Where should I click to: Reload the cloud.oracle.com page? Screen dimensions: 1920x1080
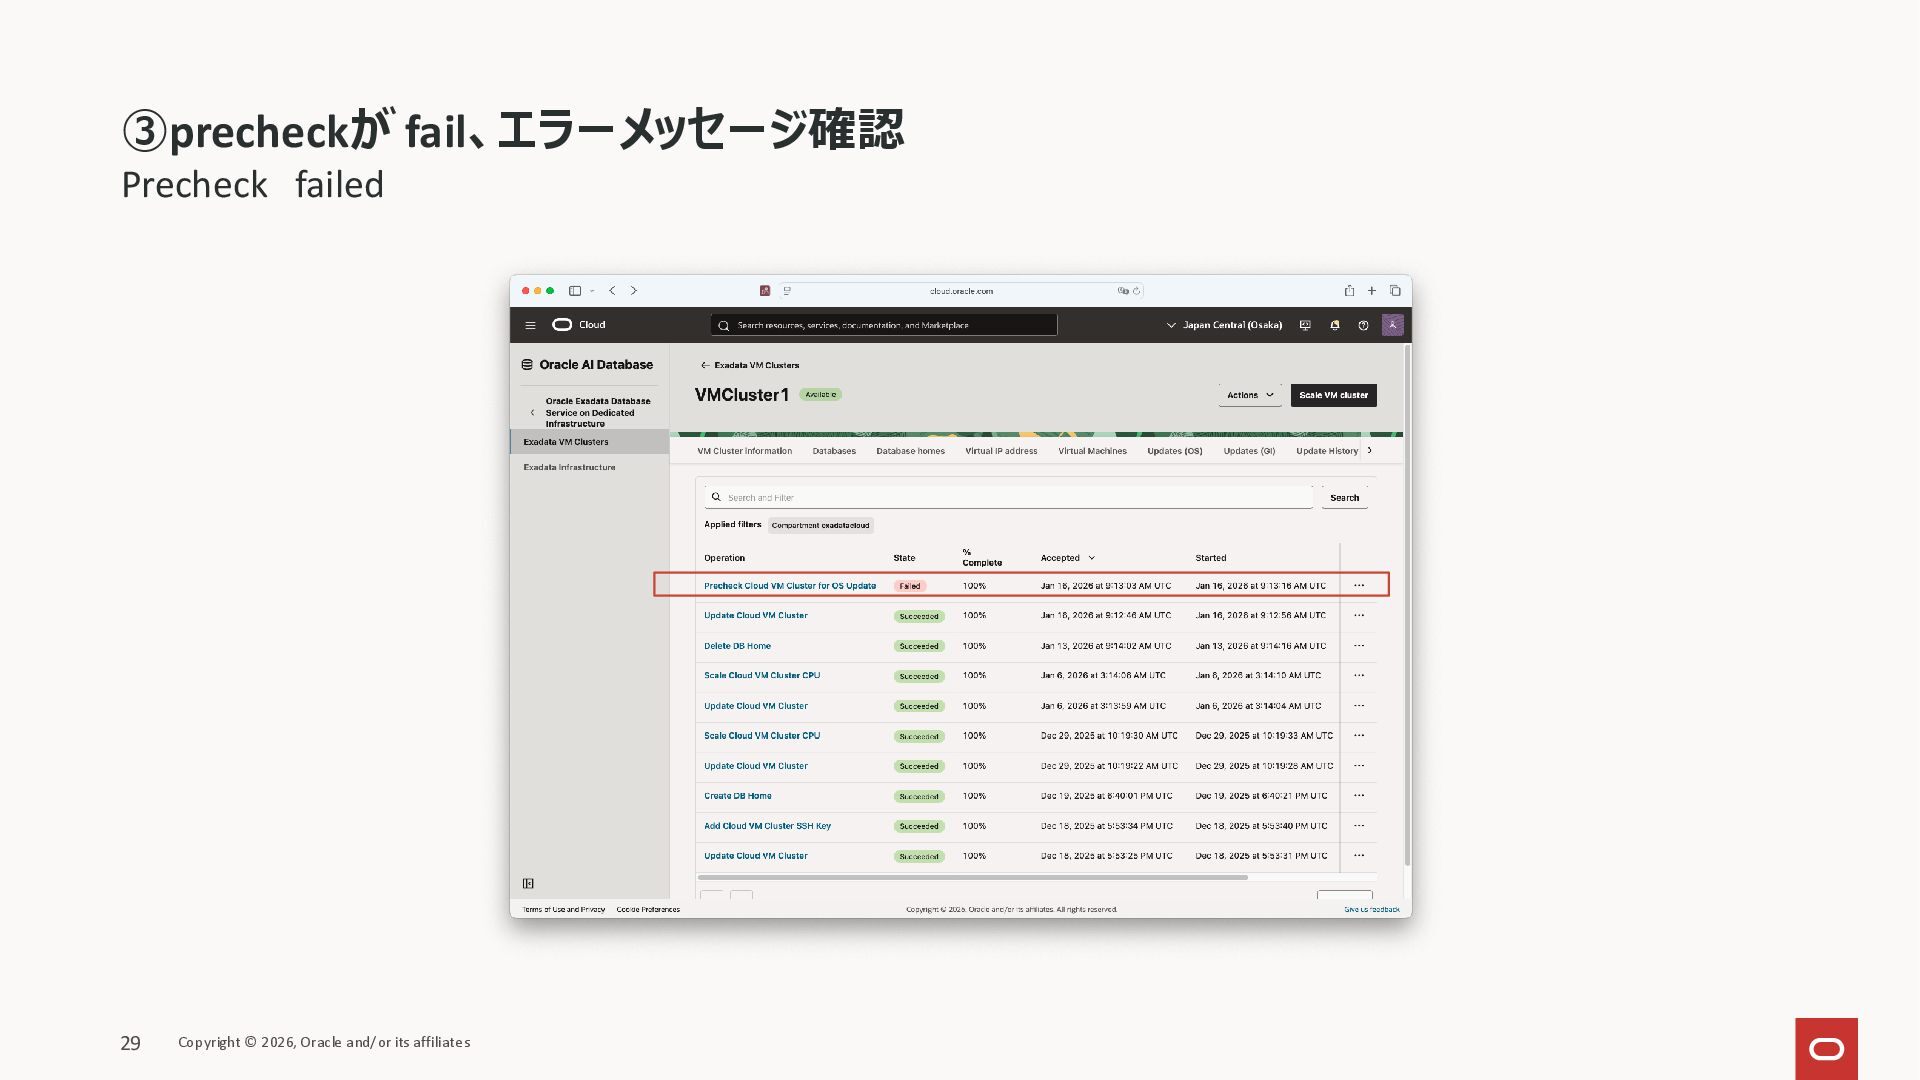(x=1137, y=291)
